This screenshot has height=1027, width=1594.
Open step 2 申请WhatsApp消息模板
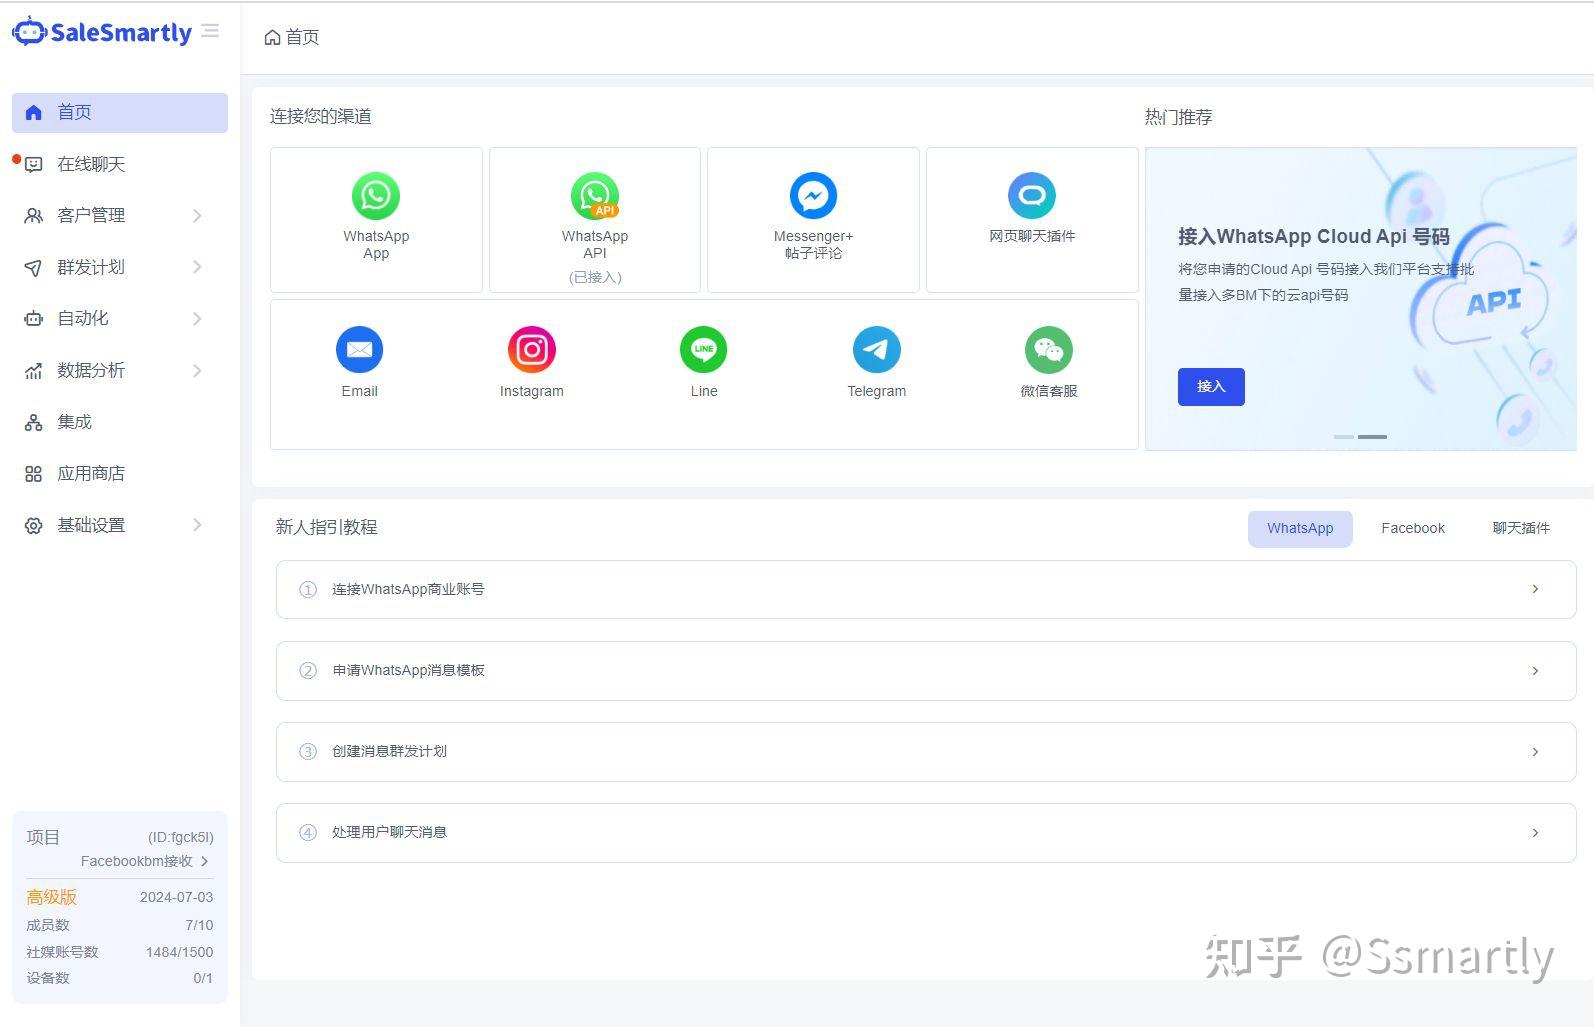pyautogui.click(x=926, y=671)
